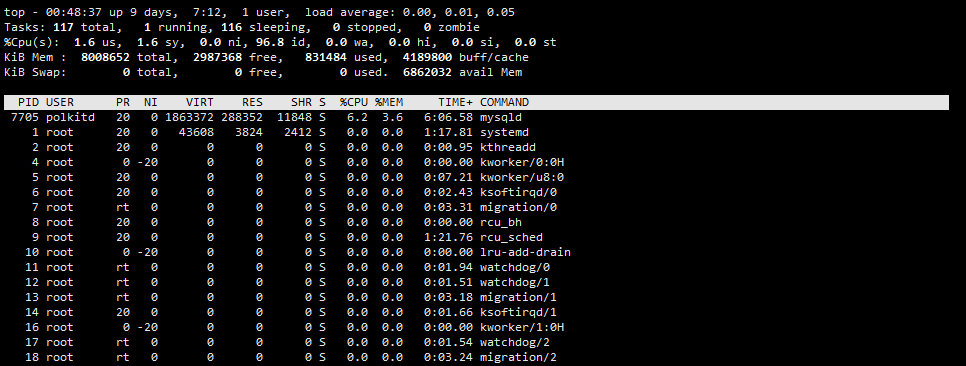Select mysqld CPU value 6.2
The height and width of the screenshot is (366, 966).
[357, 118]
